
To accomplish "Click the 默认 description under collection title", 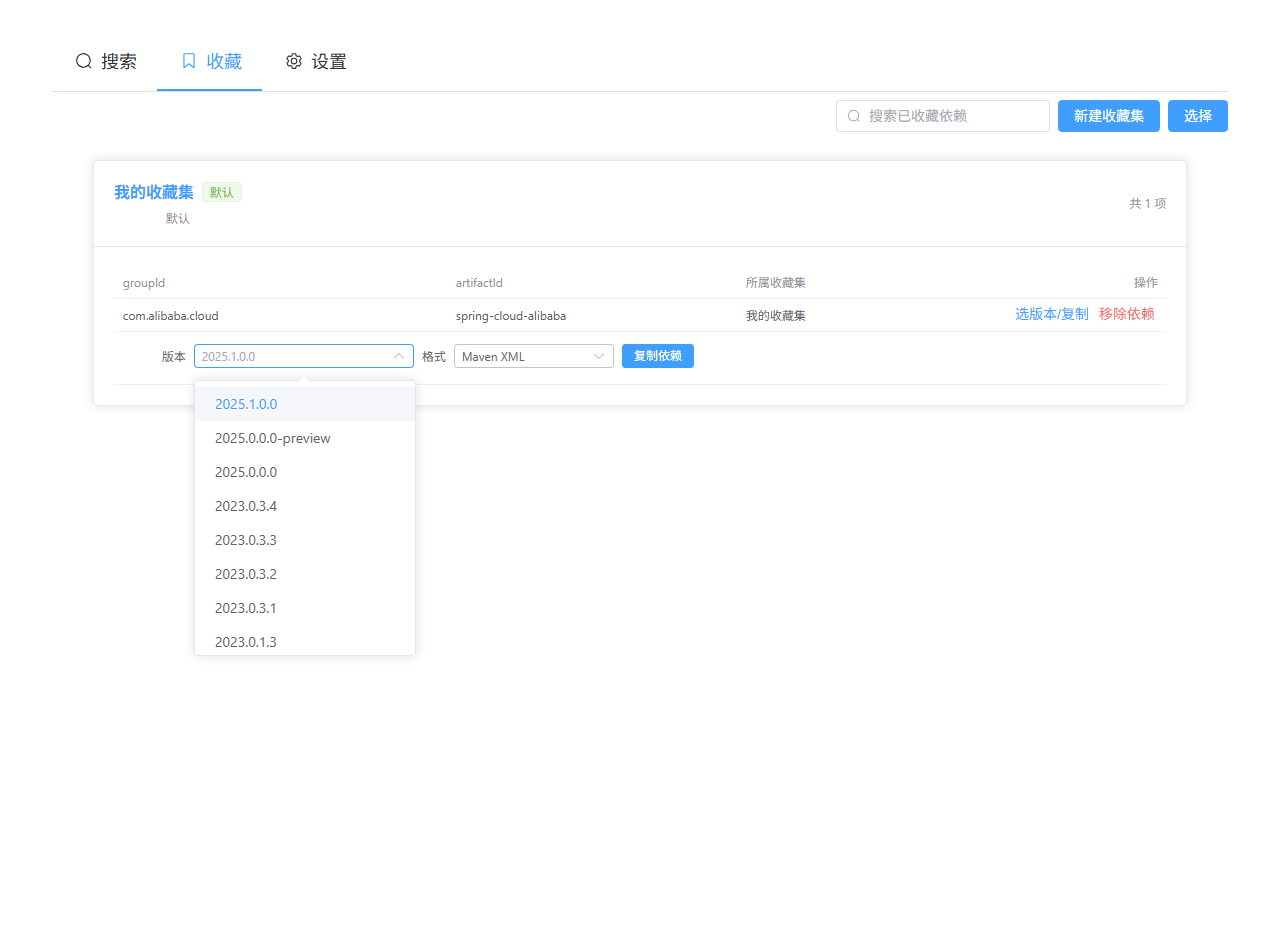I will pos(178,218).
